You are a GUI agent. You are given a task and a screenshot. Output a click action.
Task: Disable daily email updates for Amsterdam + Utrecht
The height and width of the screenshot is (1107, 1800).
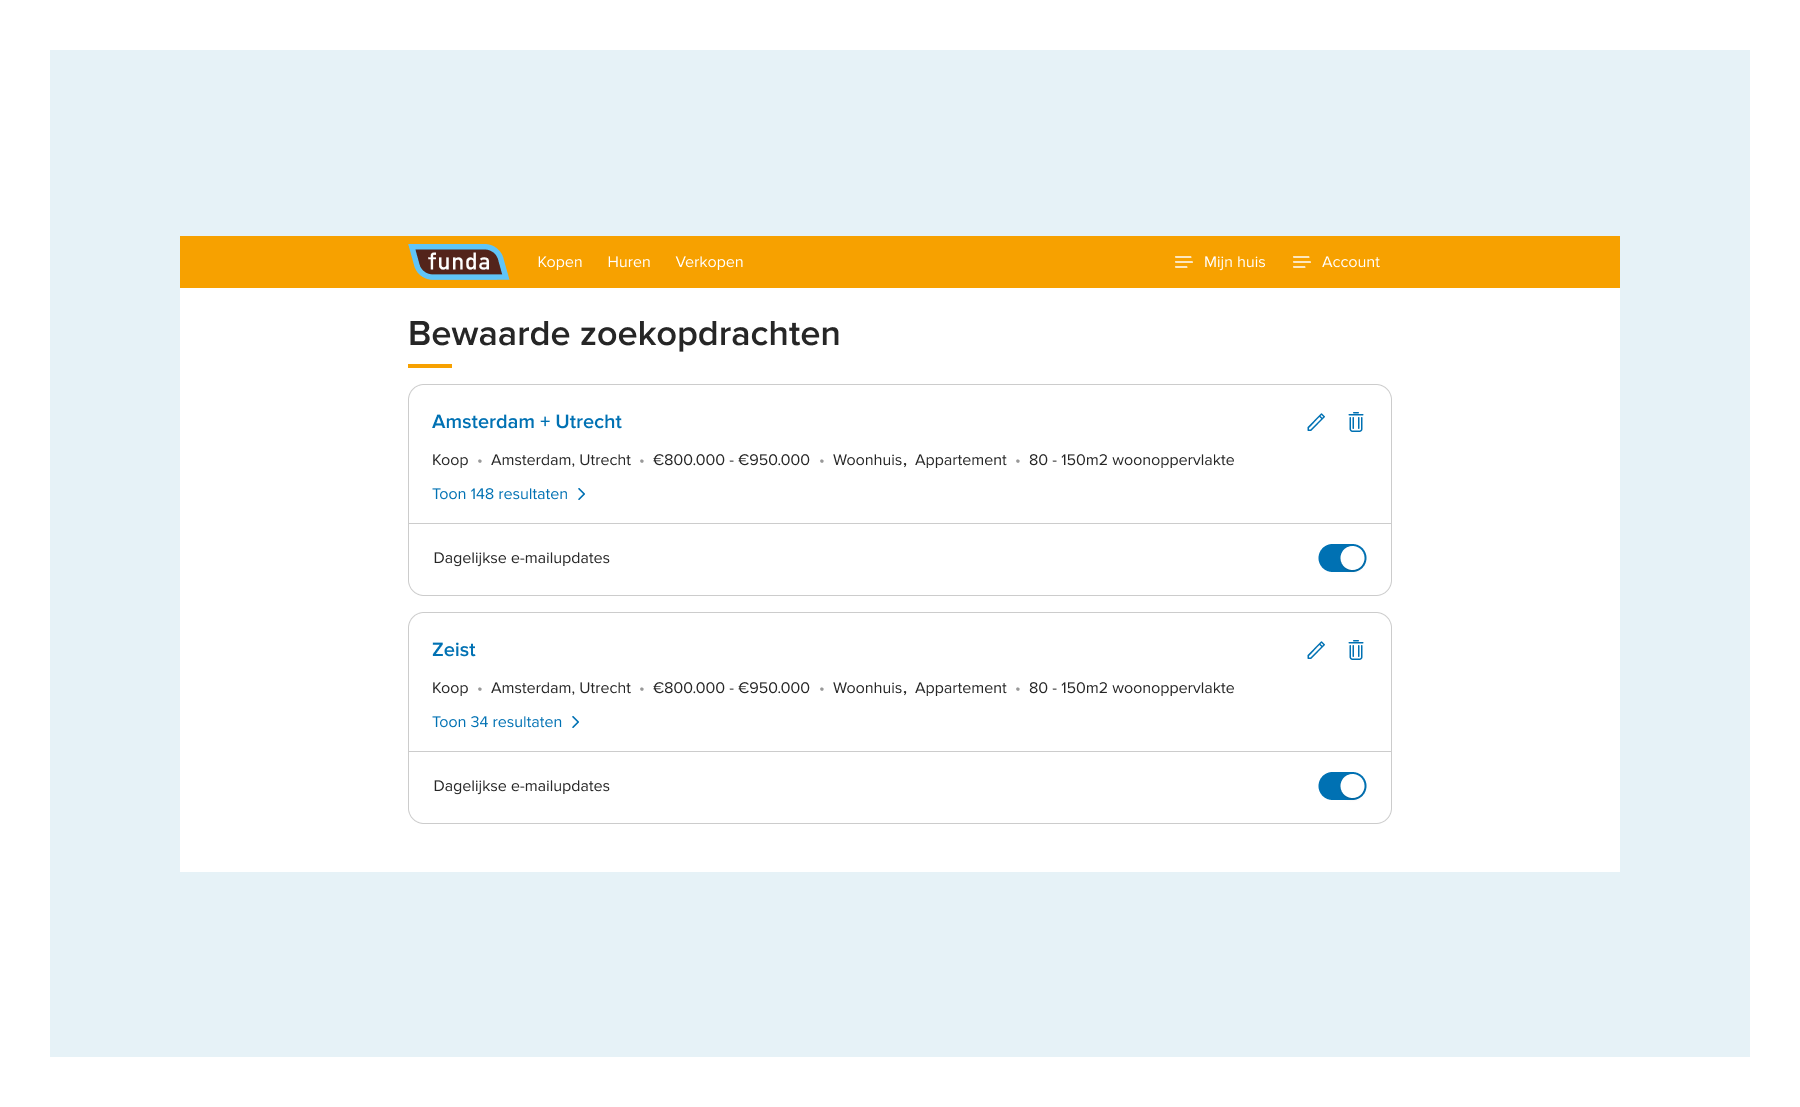[x=1342, y=558]
